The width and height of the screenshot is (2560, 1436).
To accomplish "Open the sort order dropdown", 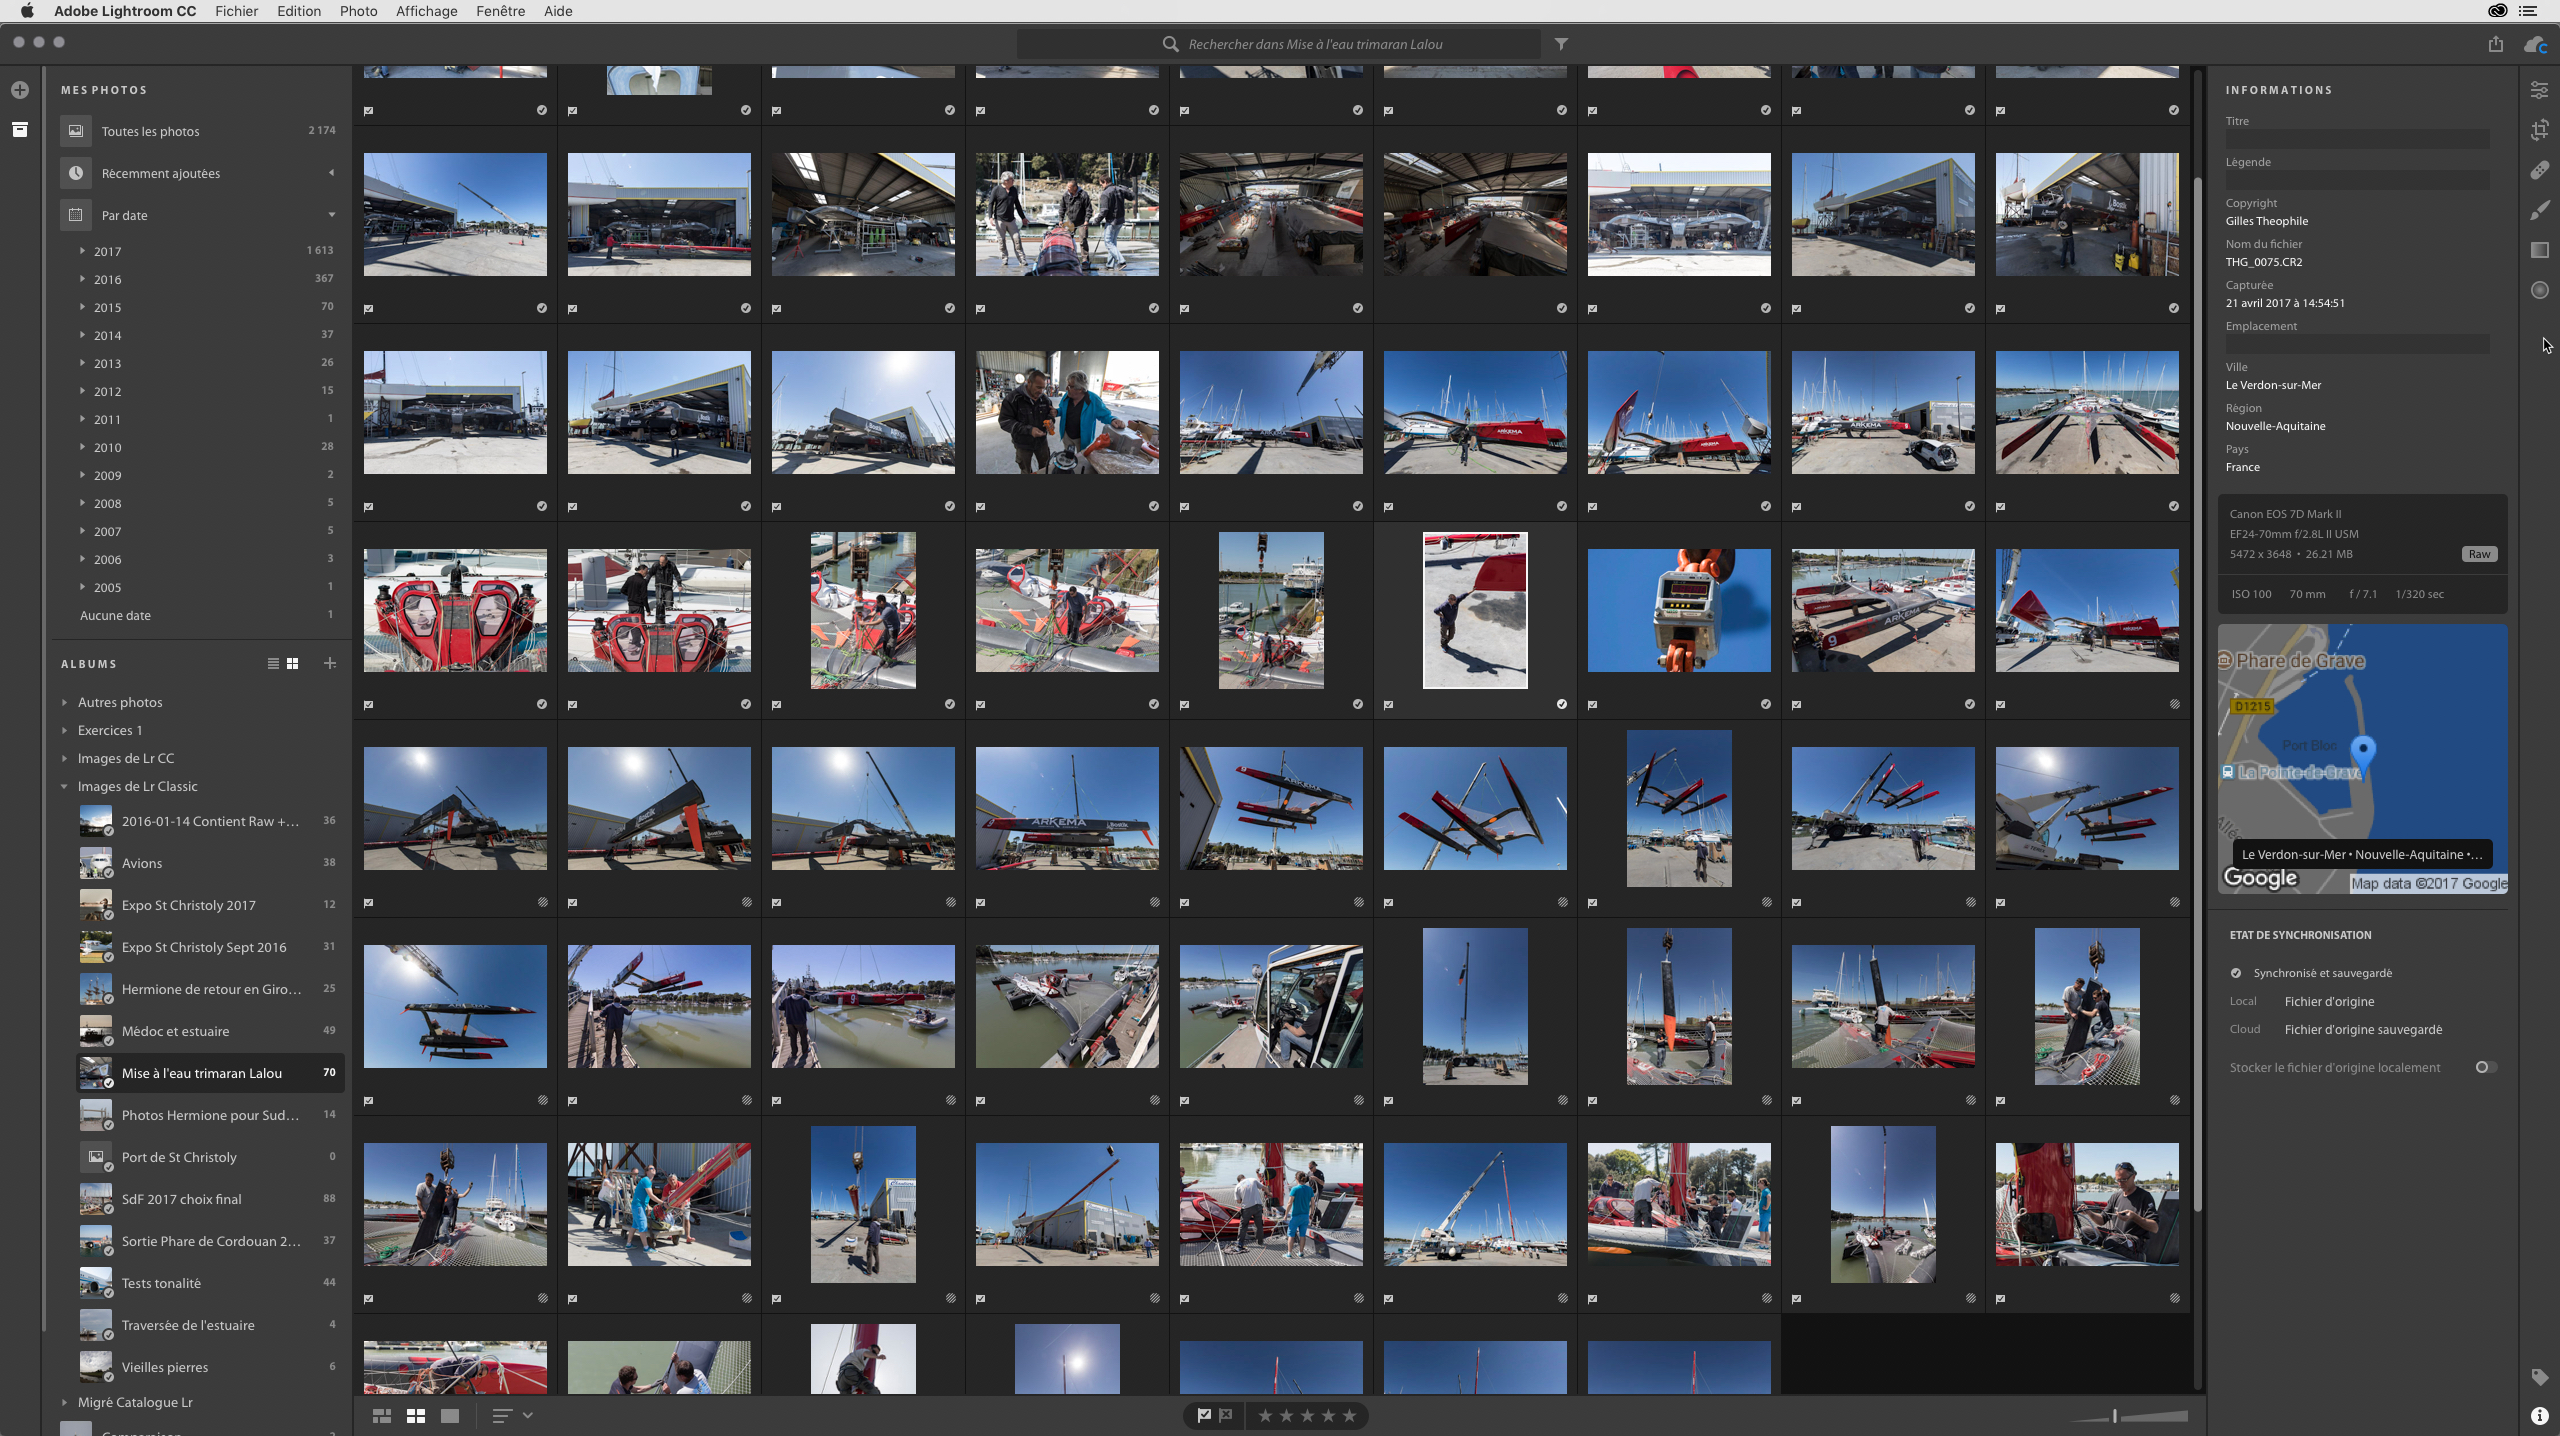I will 513,1416.
